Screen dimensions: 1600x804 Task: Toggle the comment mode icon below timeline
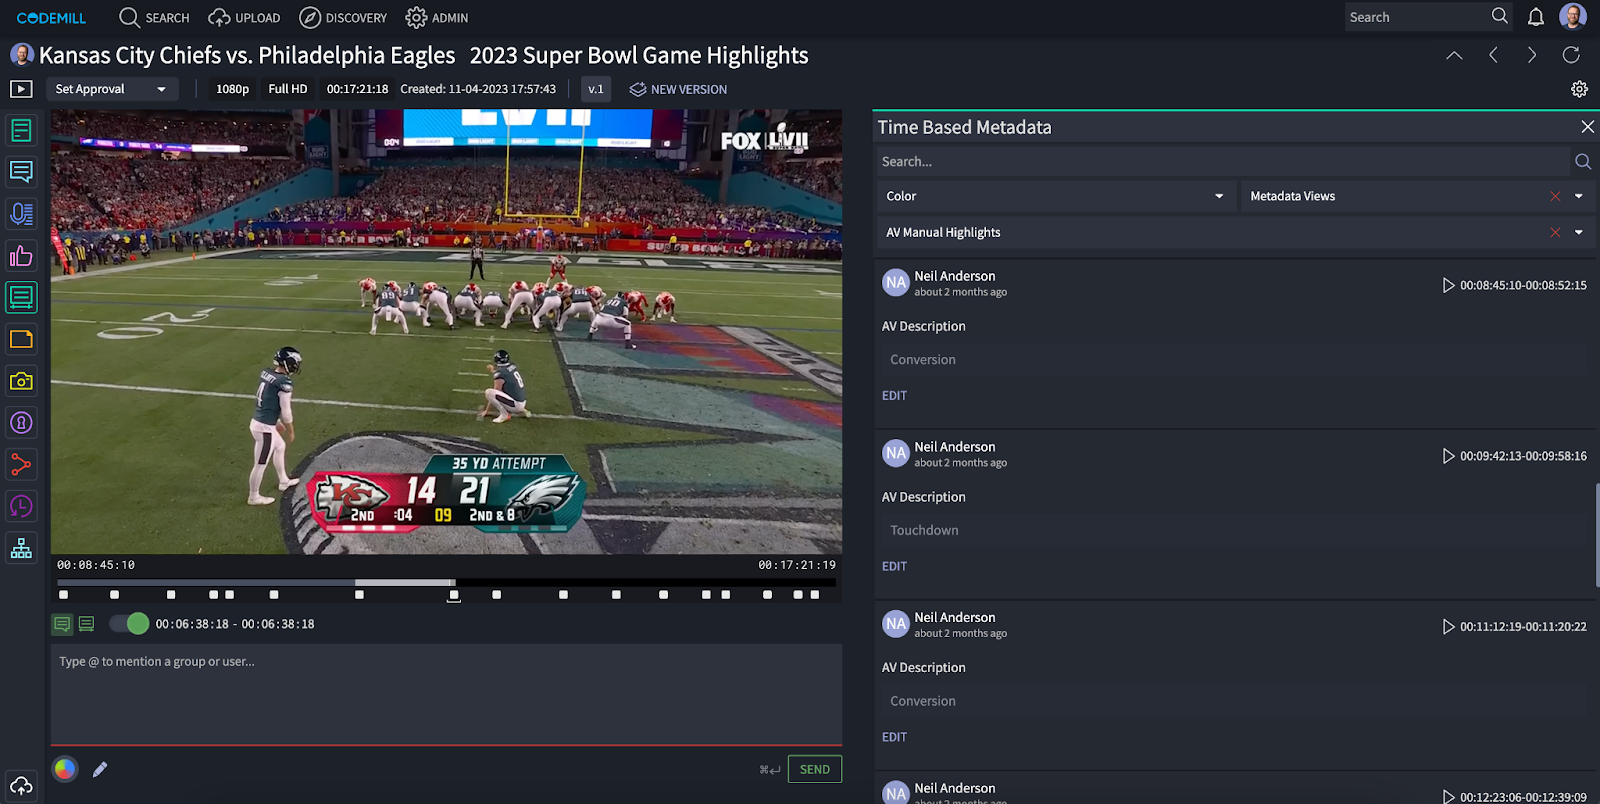click(62, 624)
